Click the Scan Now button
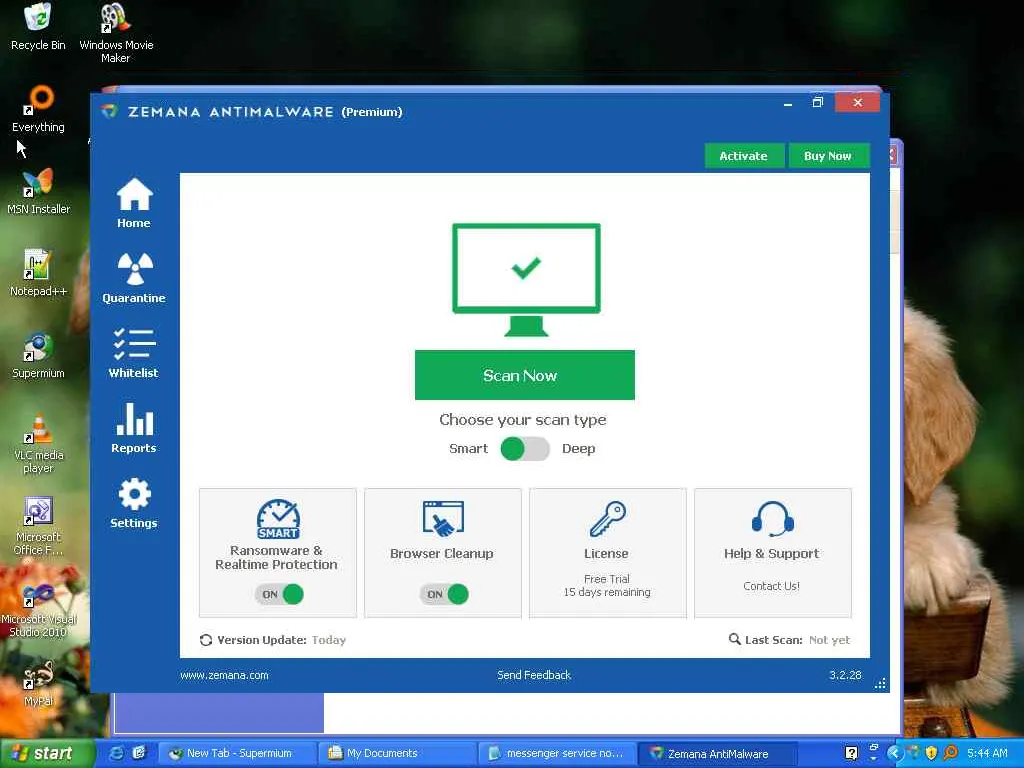This screenshot has height=768, width=1024. point(525,375)
